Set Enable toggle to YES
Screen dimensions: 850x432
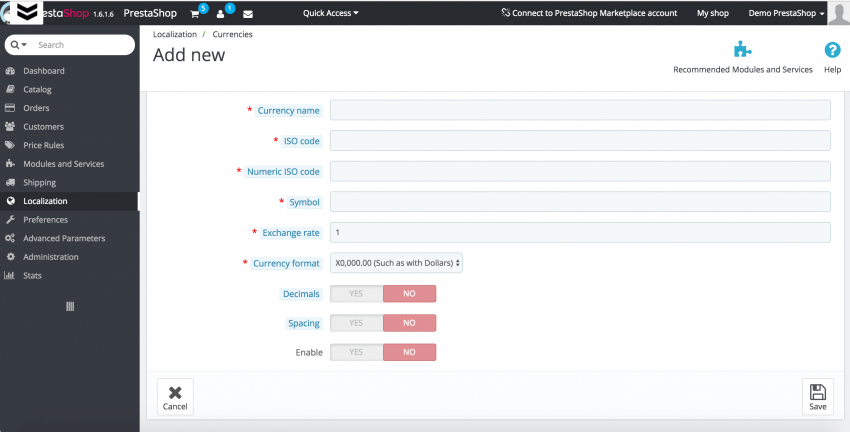click(356, 352)
